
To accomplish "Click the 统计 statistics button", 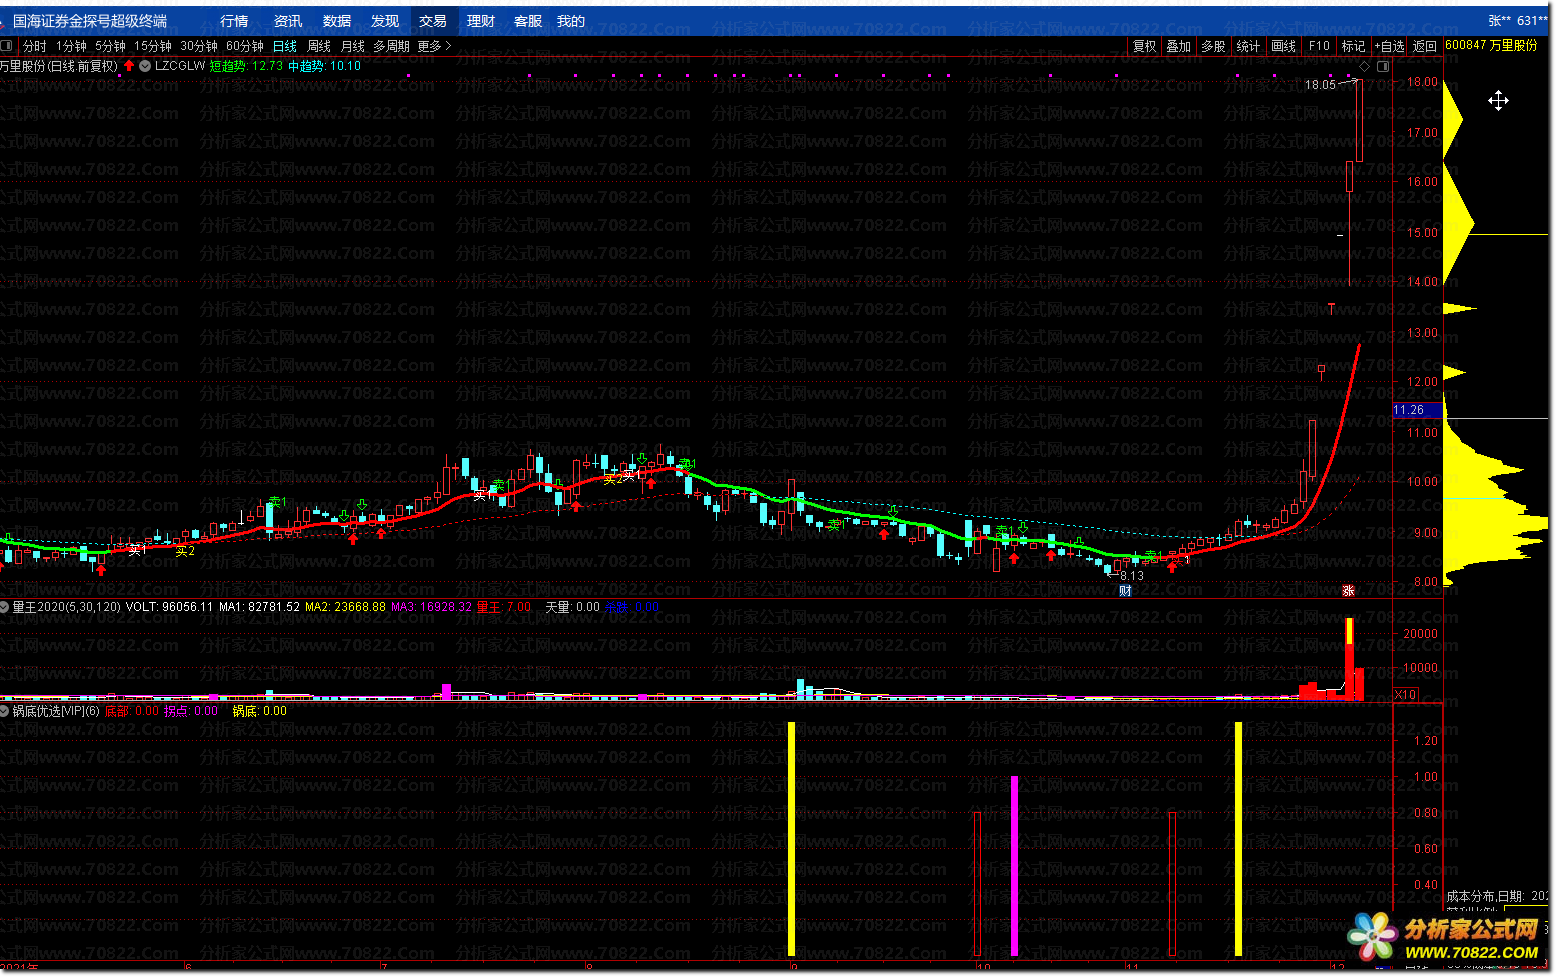I will click(x=1248, y=46).
